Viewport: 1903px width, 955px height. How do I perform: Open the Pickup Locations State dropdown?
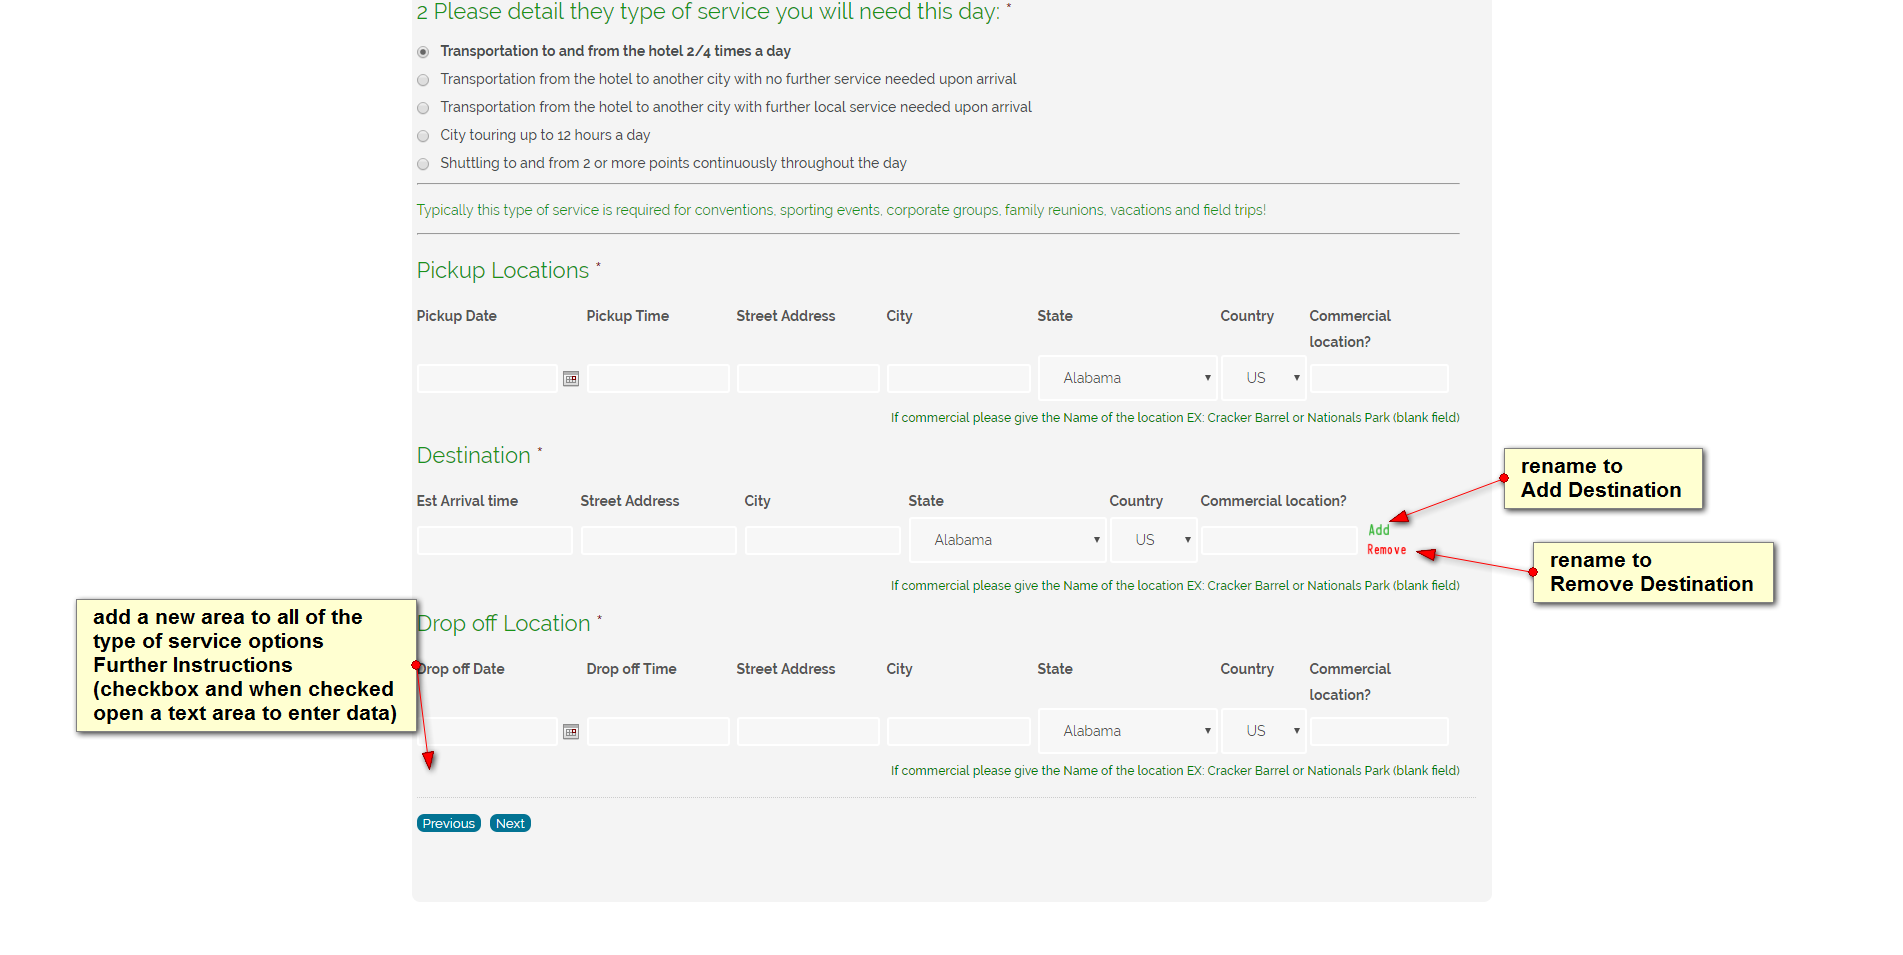click(x=1127, y=378)
